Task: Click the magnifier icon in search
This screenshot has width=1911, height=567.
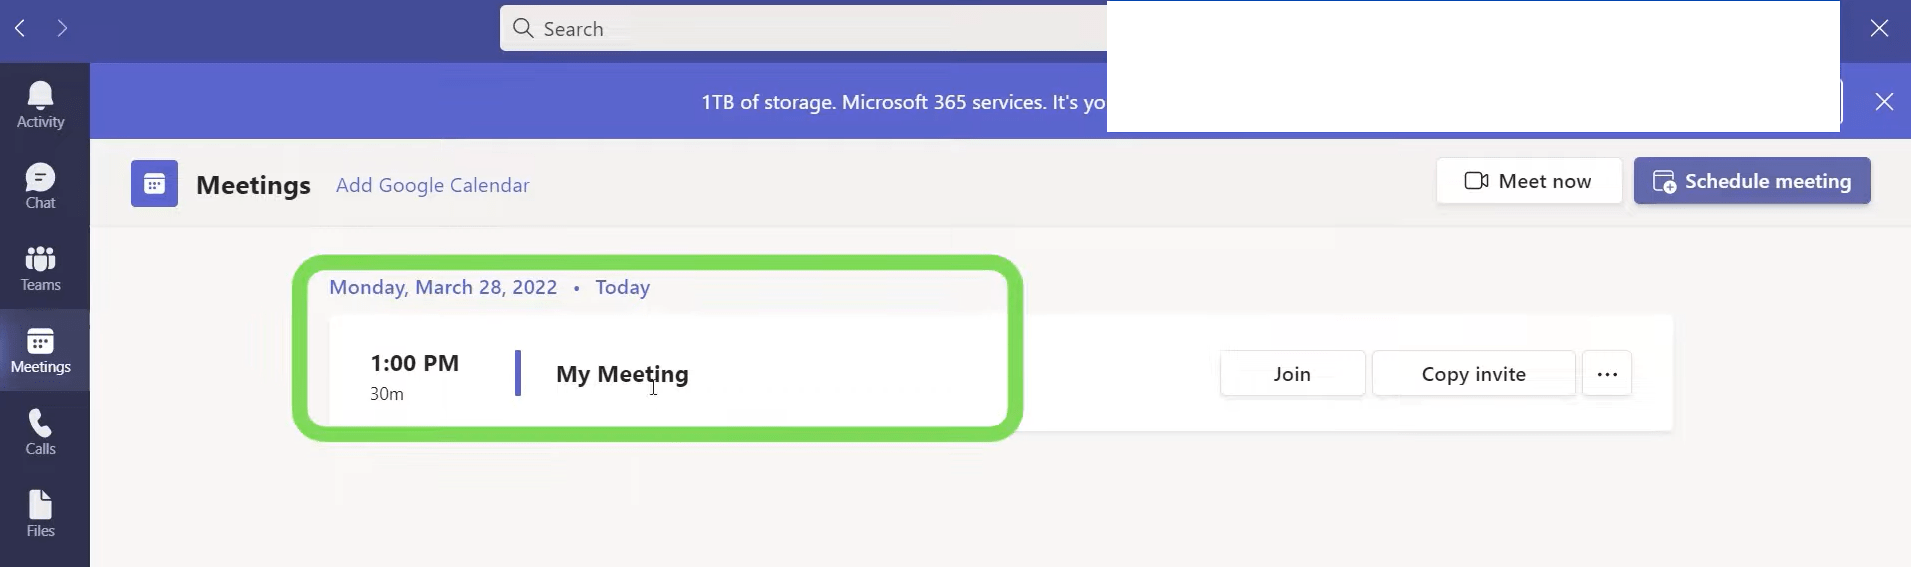Action: click(523, 28)
